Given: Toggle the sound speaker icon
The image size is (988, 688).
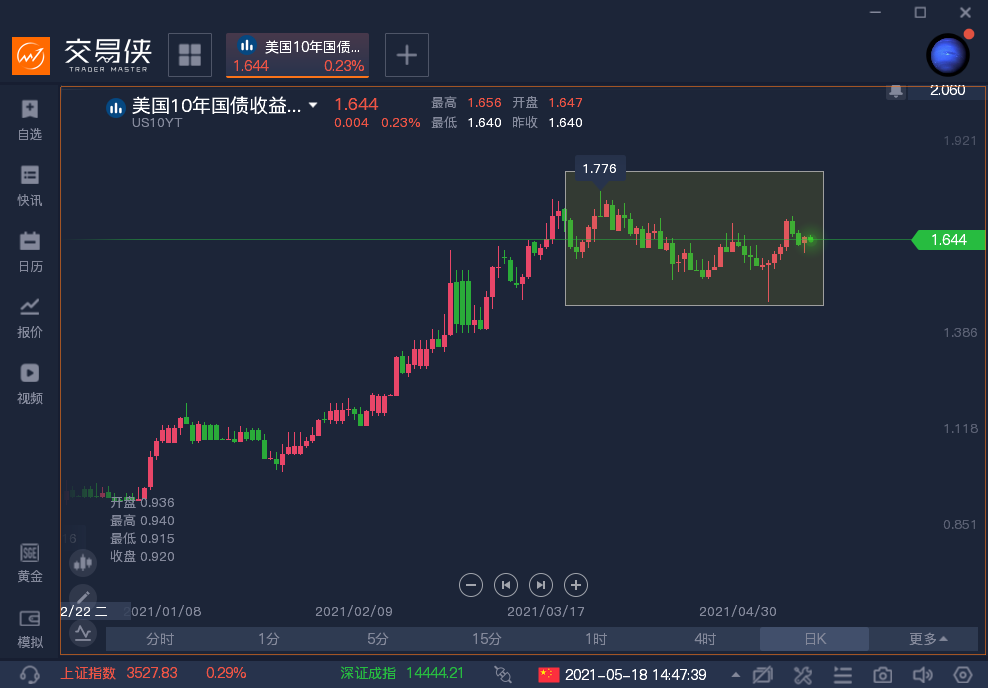Looking at the screenshot, I should tap(923, 675).
